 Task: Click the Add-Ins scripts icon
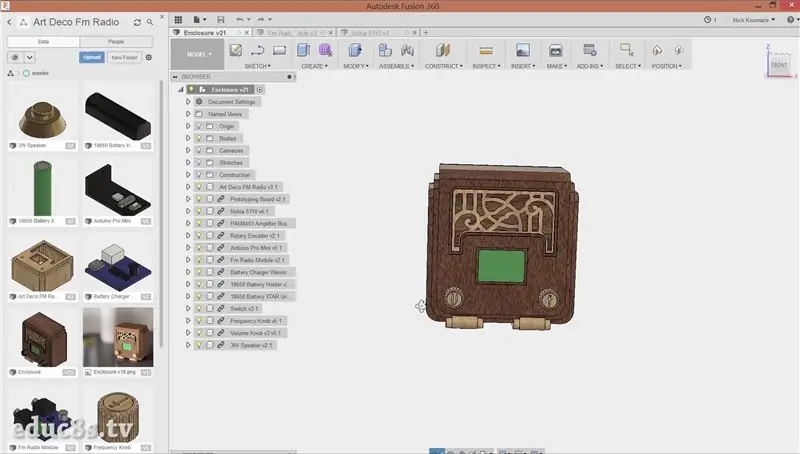(590, 50)
